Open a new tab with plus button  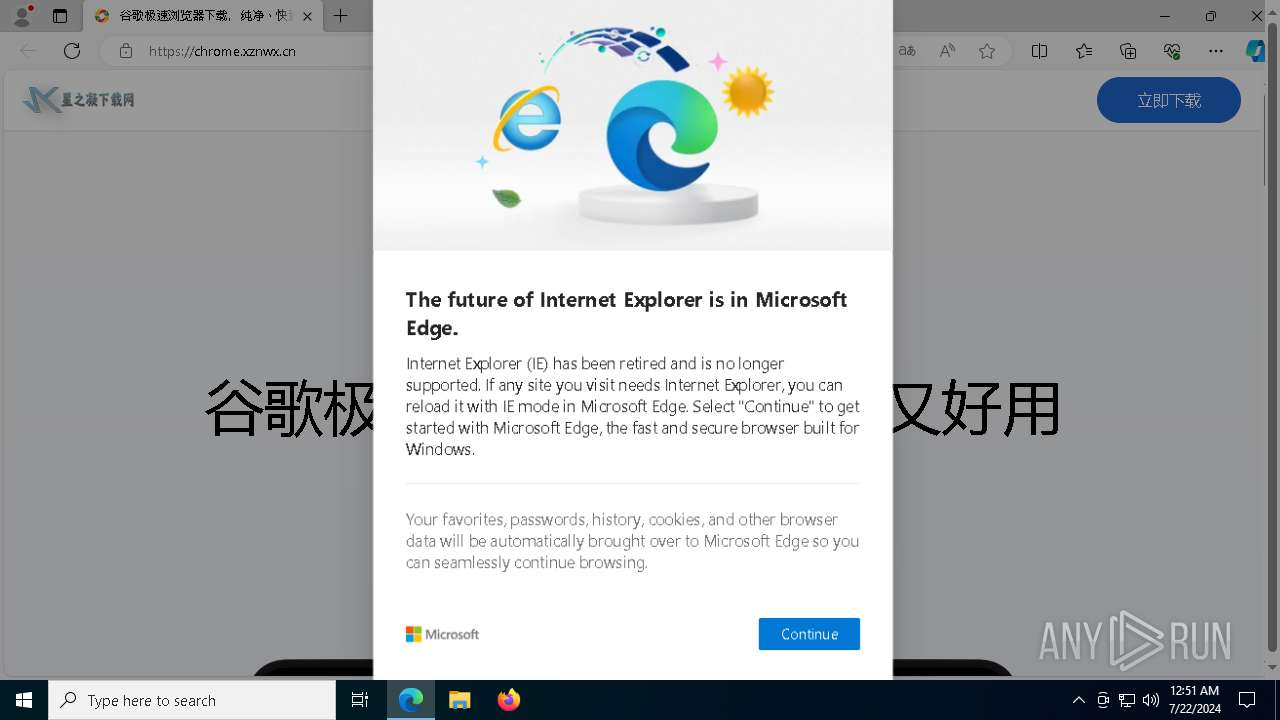(341, 16)
